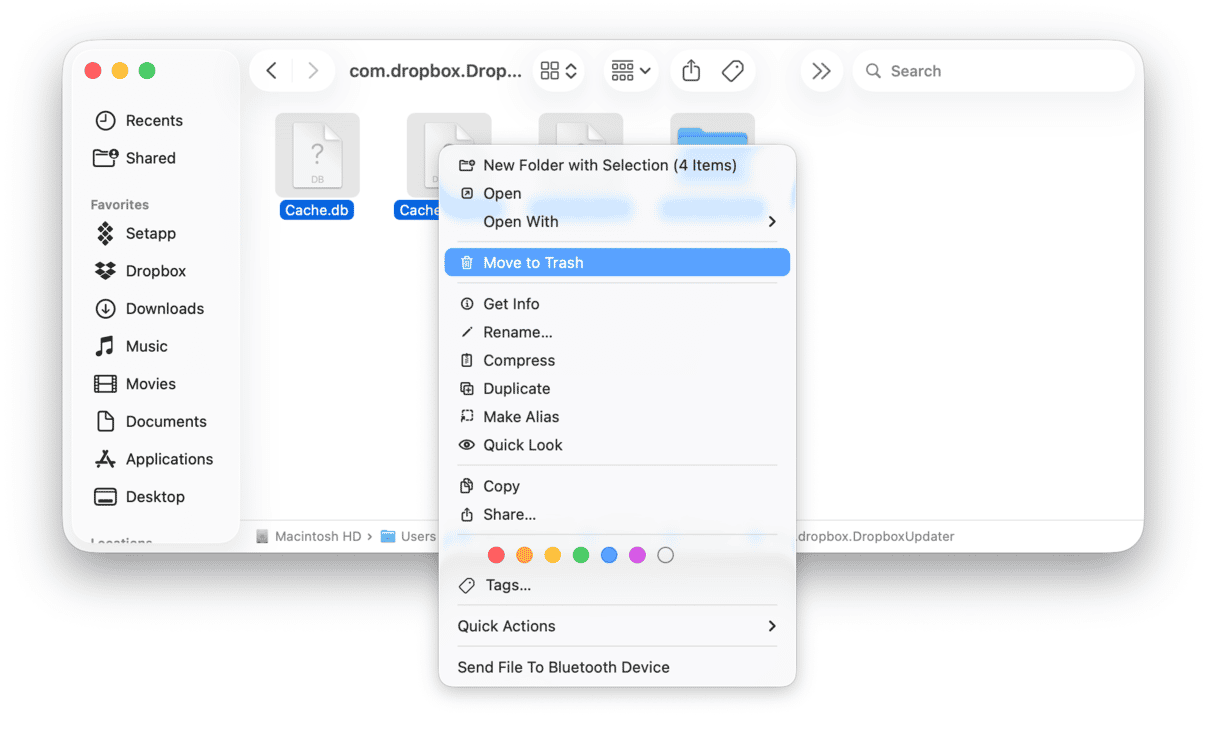Expand the icon view switcher dropdown
The image size is (1216, 749).
(x=559, y=71)
